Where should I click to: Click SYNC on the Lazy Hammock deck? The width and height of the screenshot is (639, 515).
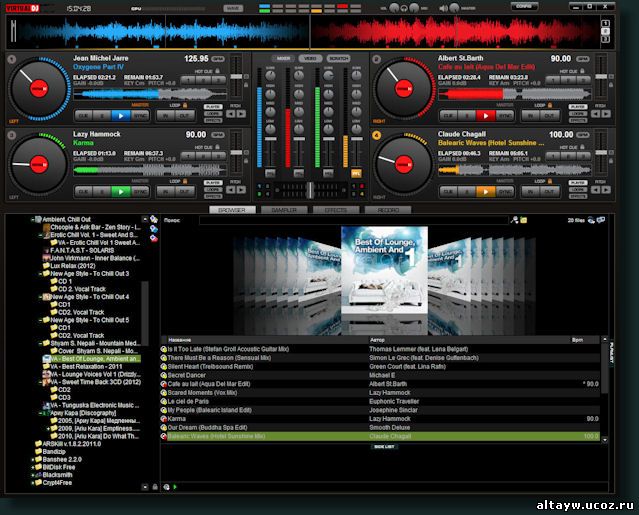(x=140, y=191)
